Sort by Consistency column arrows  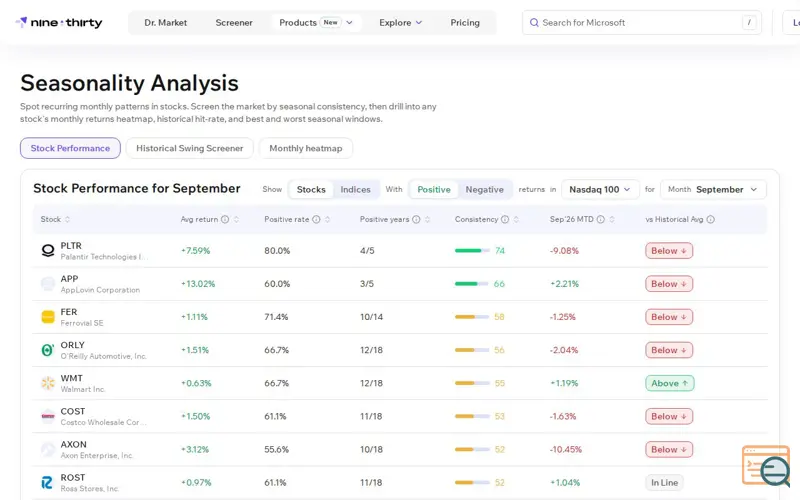(x=516, y=219)
